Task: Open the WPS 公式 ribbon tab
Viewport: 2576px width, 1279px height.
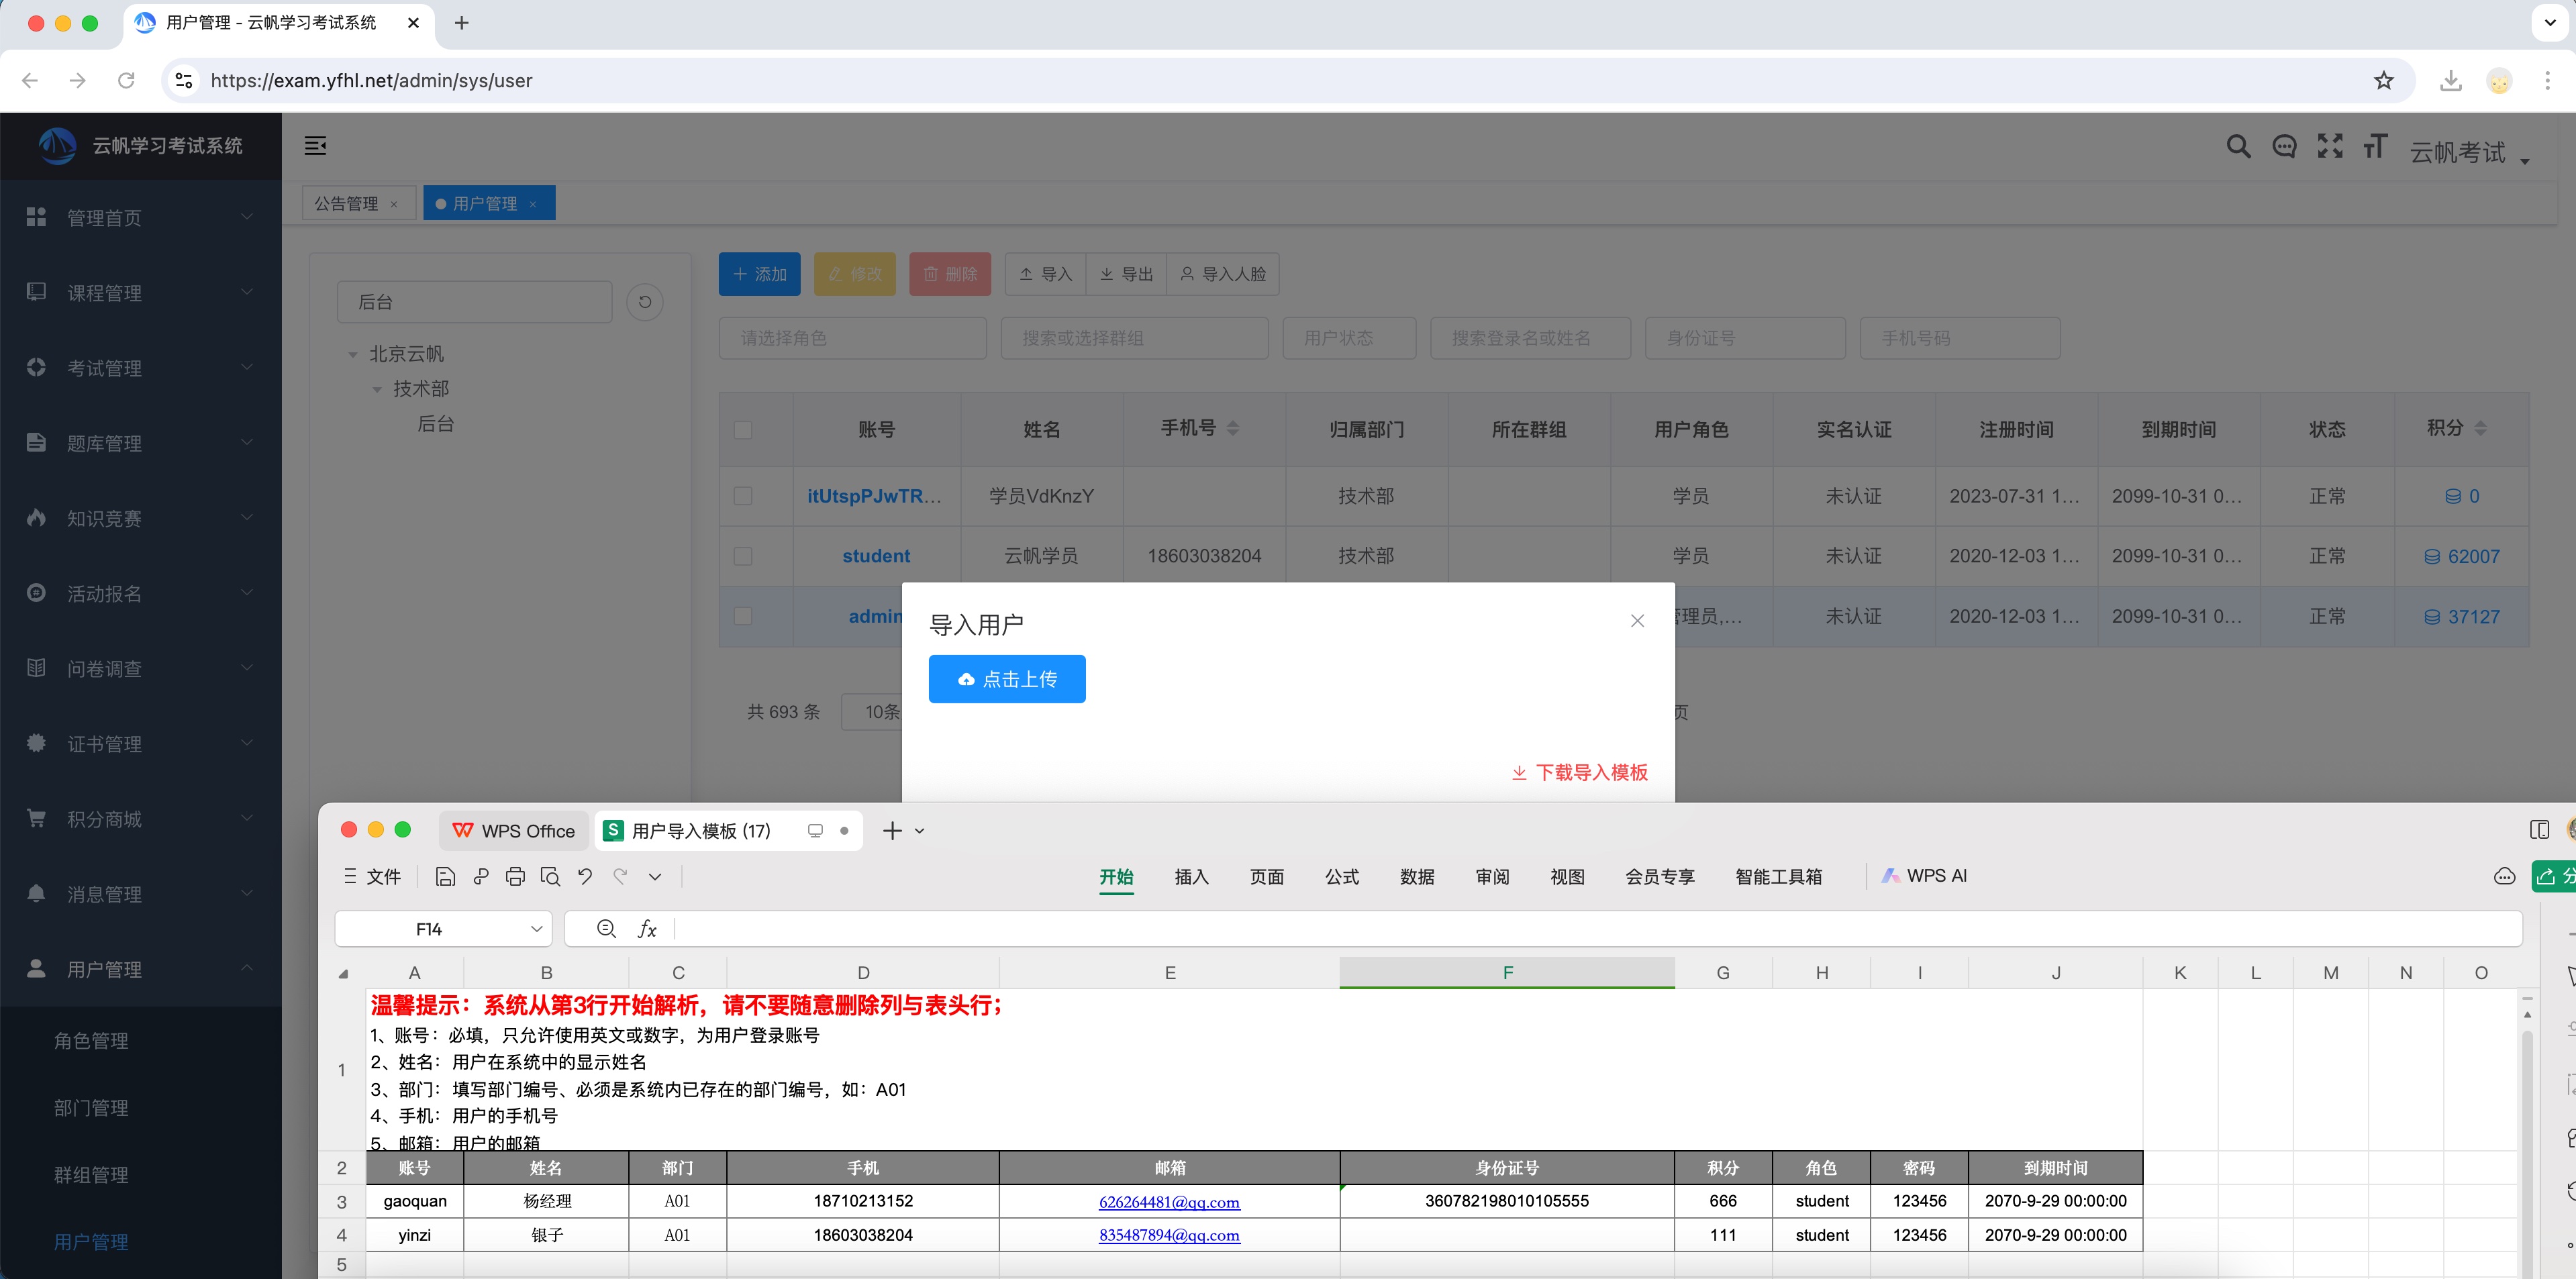Action: tap(1342, 877)
